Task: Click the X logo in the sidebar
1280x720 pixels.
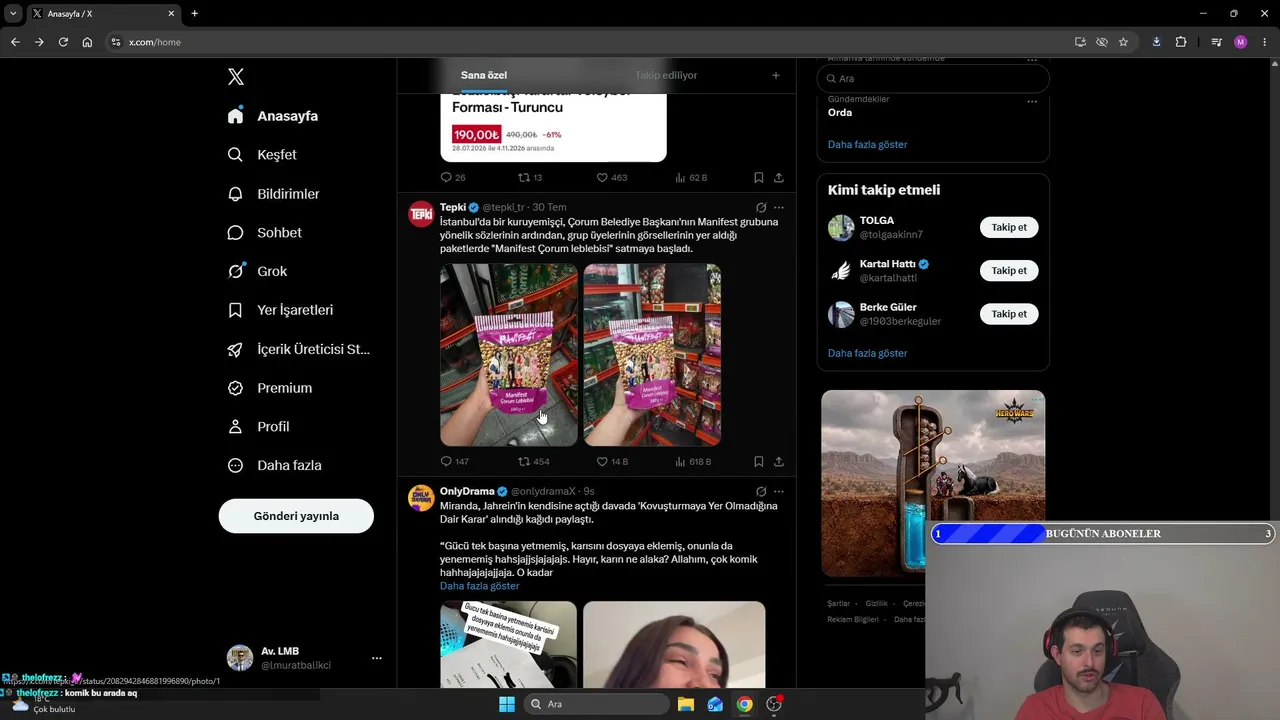Action: 236,77
